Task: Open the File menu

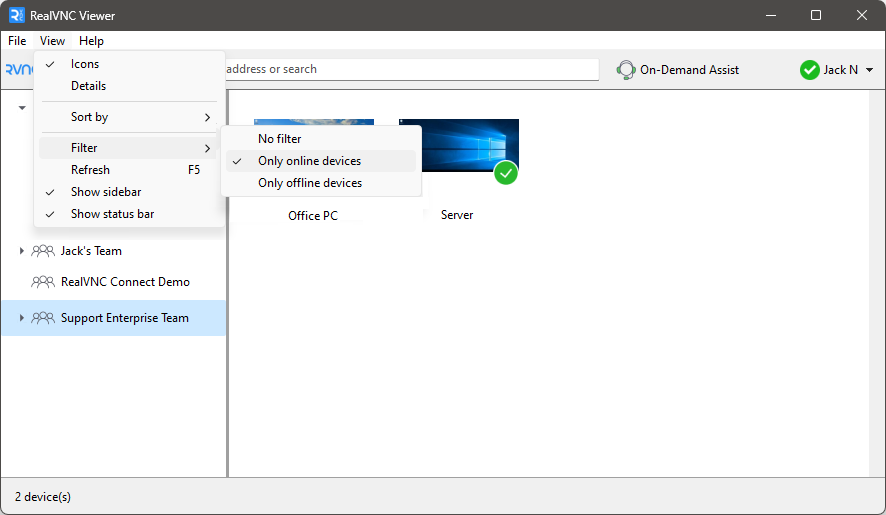Action: [x=17, y=41]
